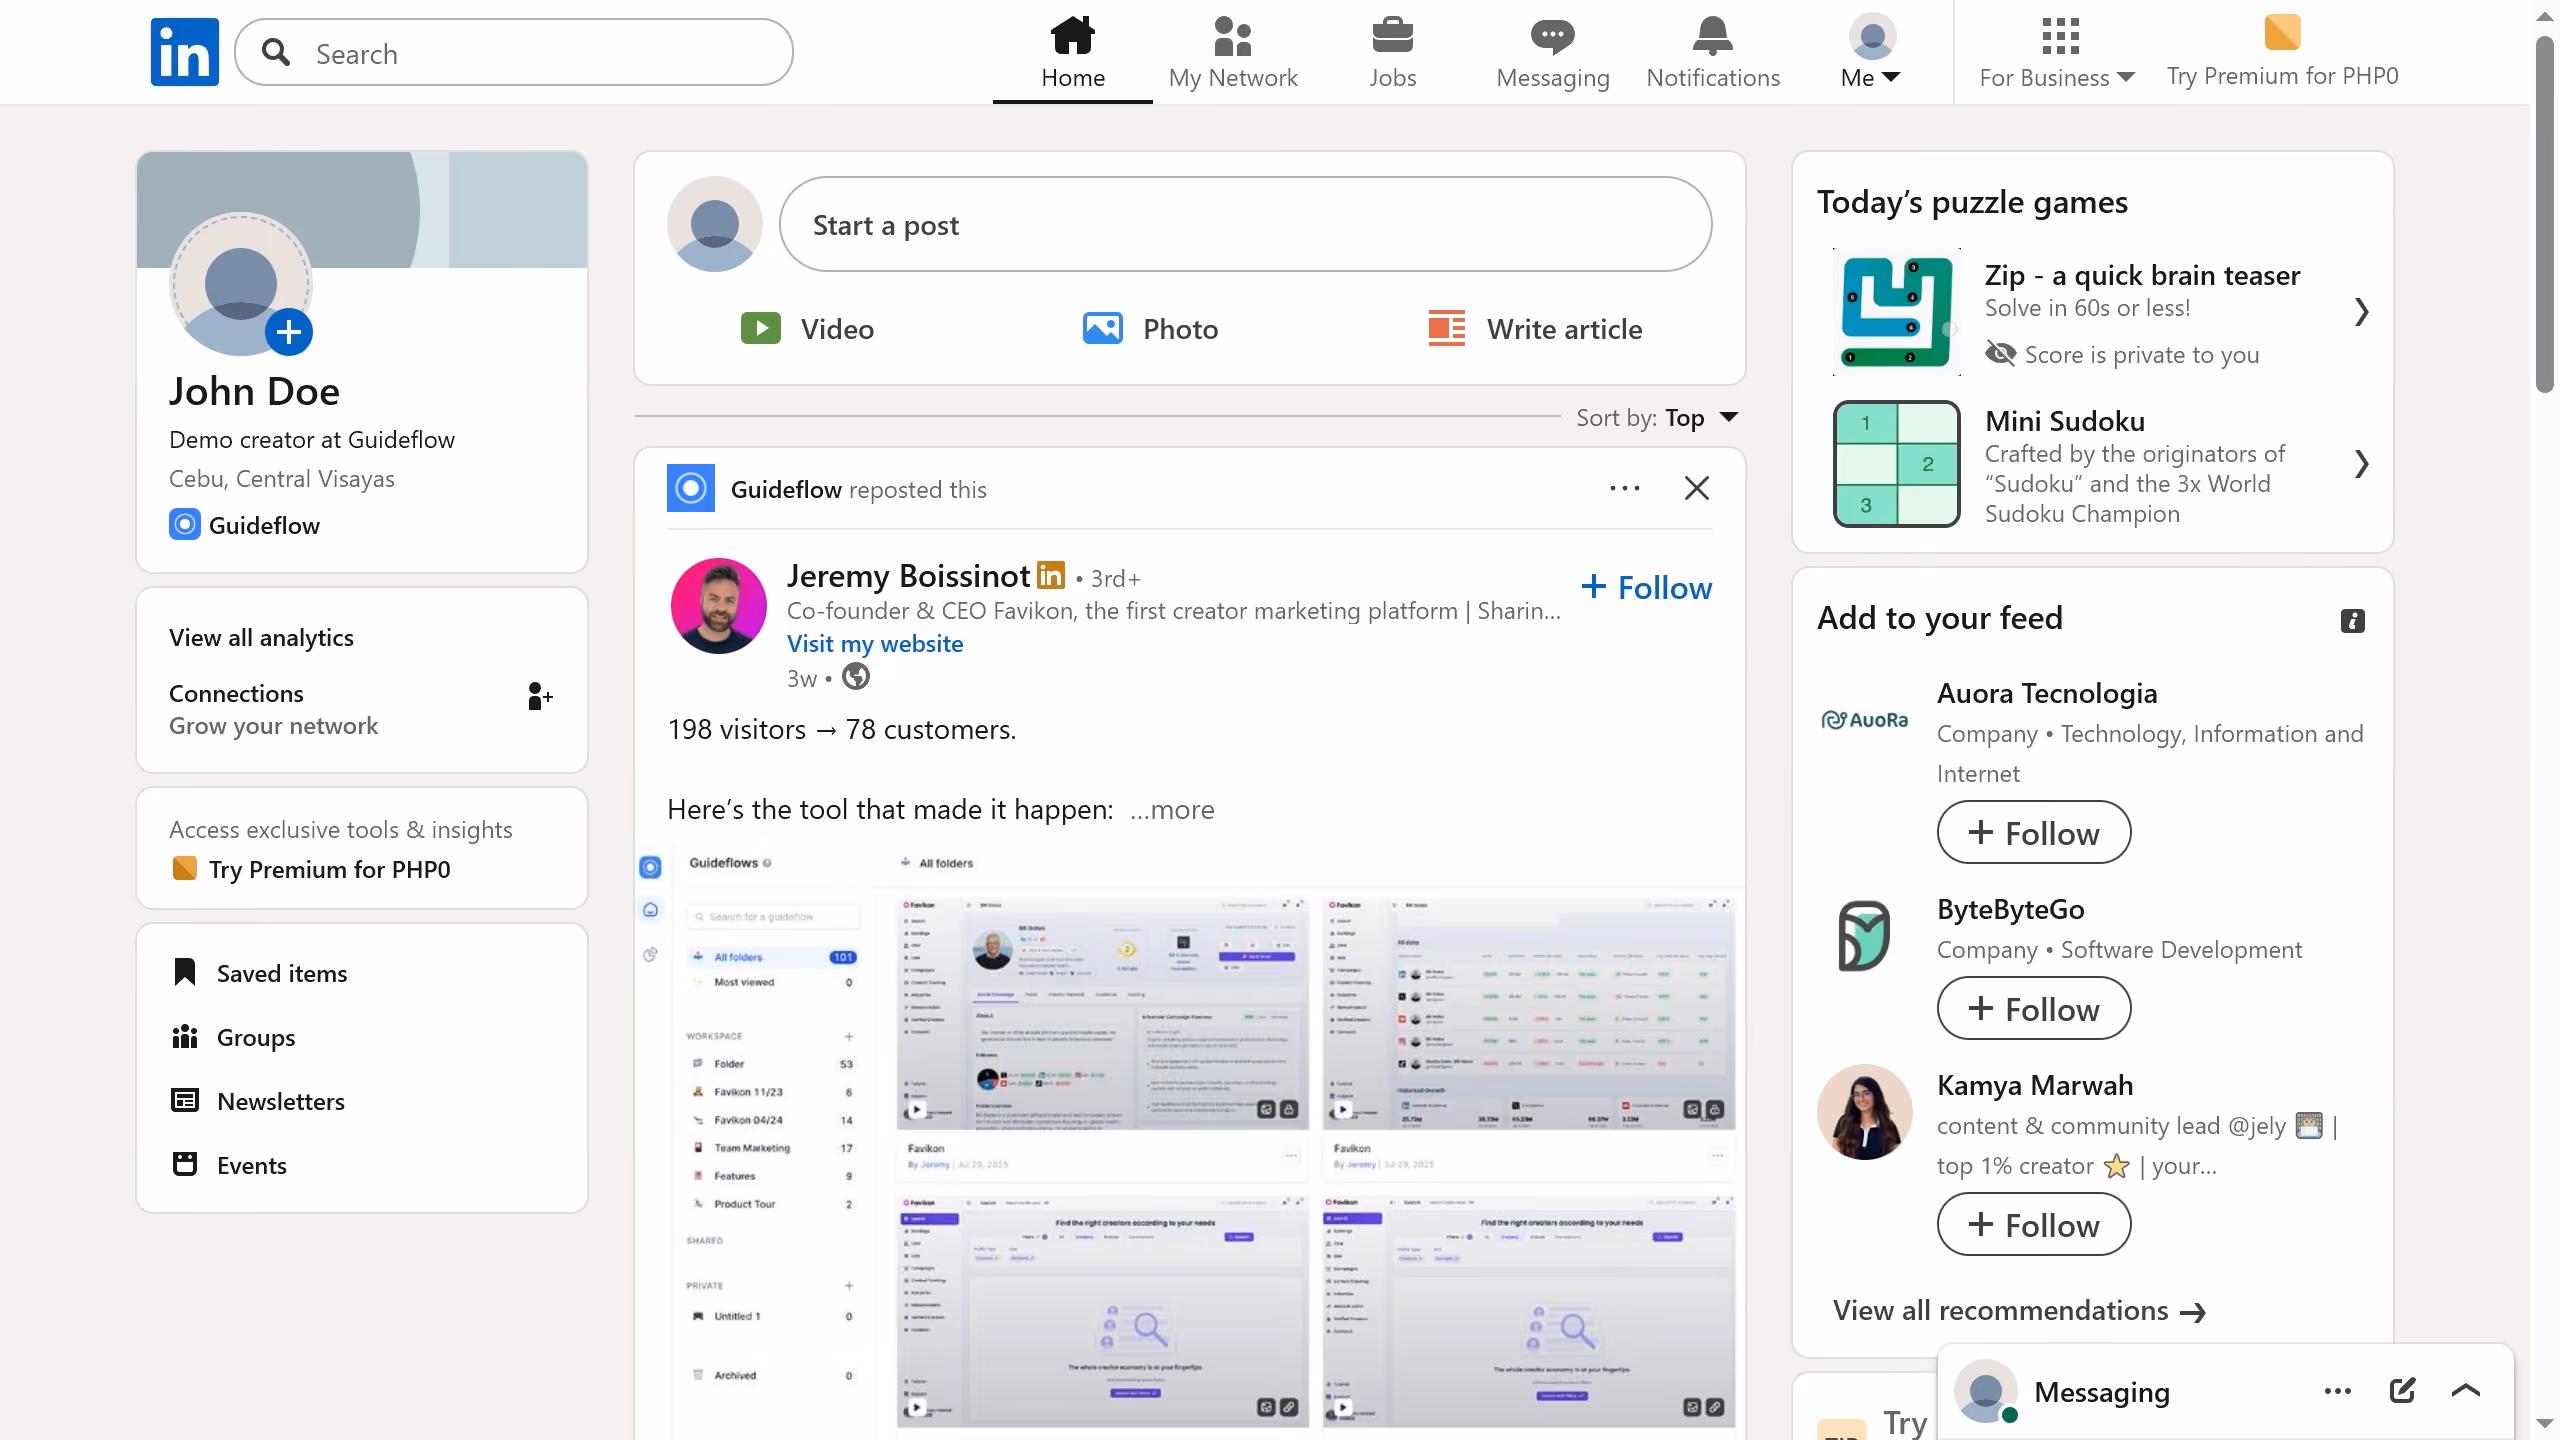
Task: Open the Jobs briefcase icon
Action: tap(1392, 36)
